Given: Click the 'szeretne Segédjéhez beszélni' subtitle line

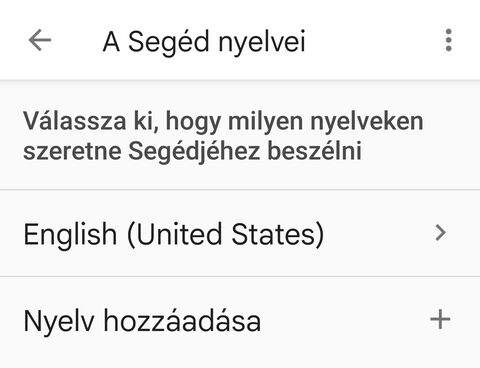Looking at the screenshot, I should pyautogui.click(x=192, y=152).
